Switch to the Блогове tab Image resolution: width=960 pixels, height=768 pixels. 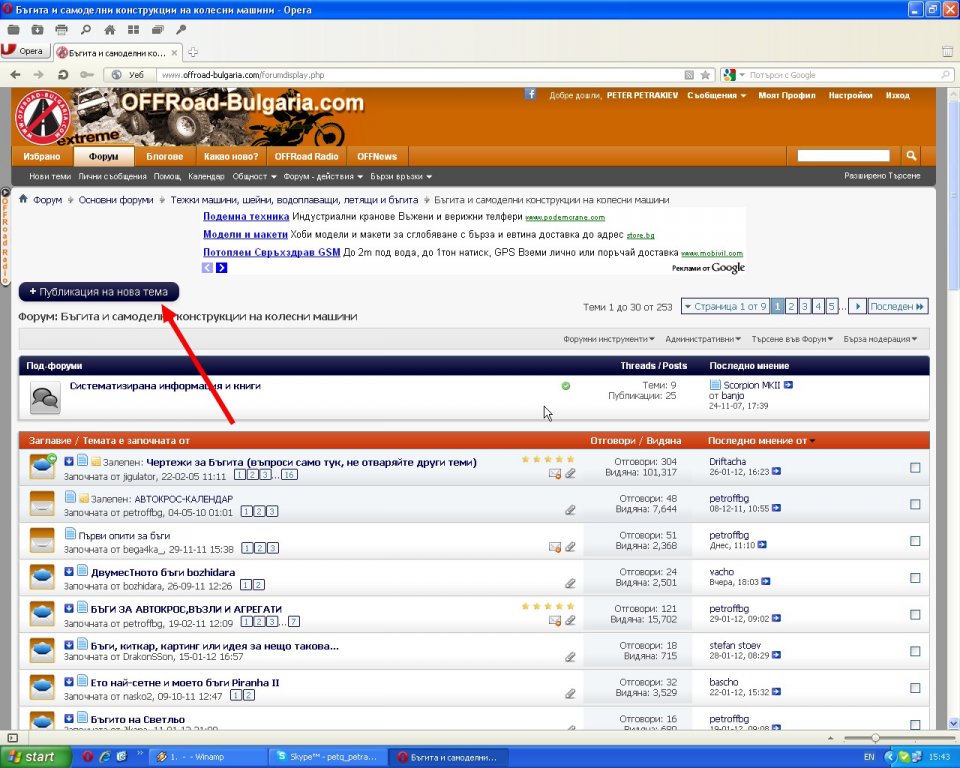pos(164,156)
